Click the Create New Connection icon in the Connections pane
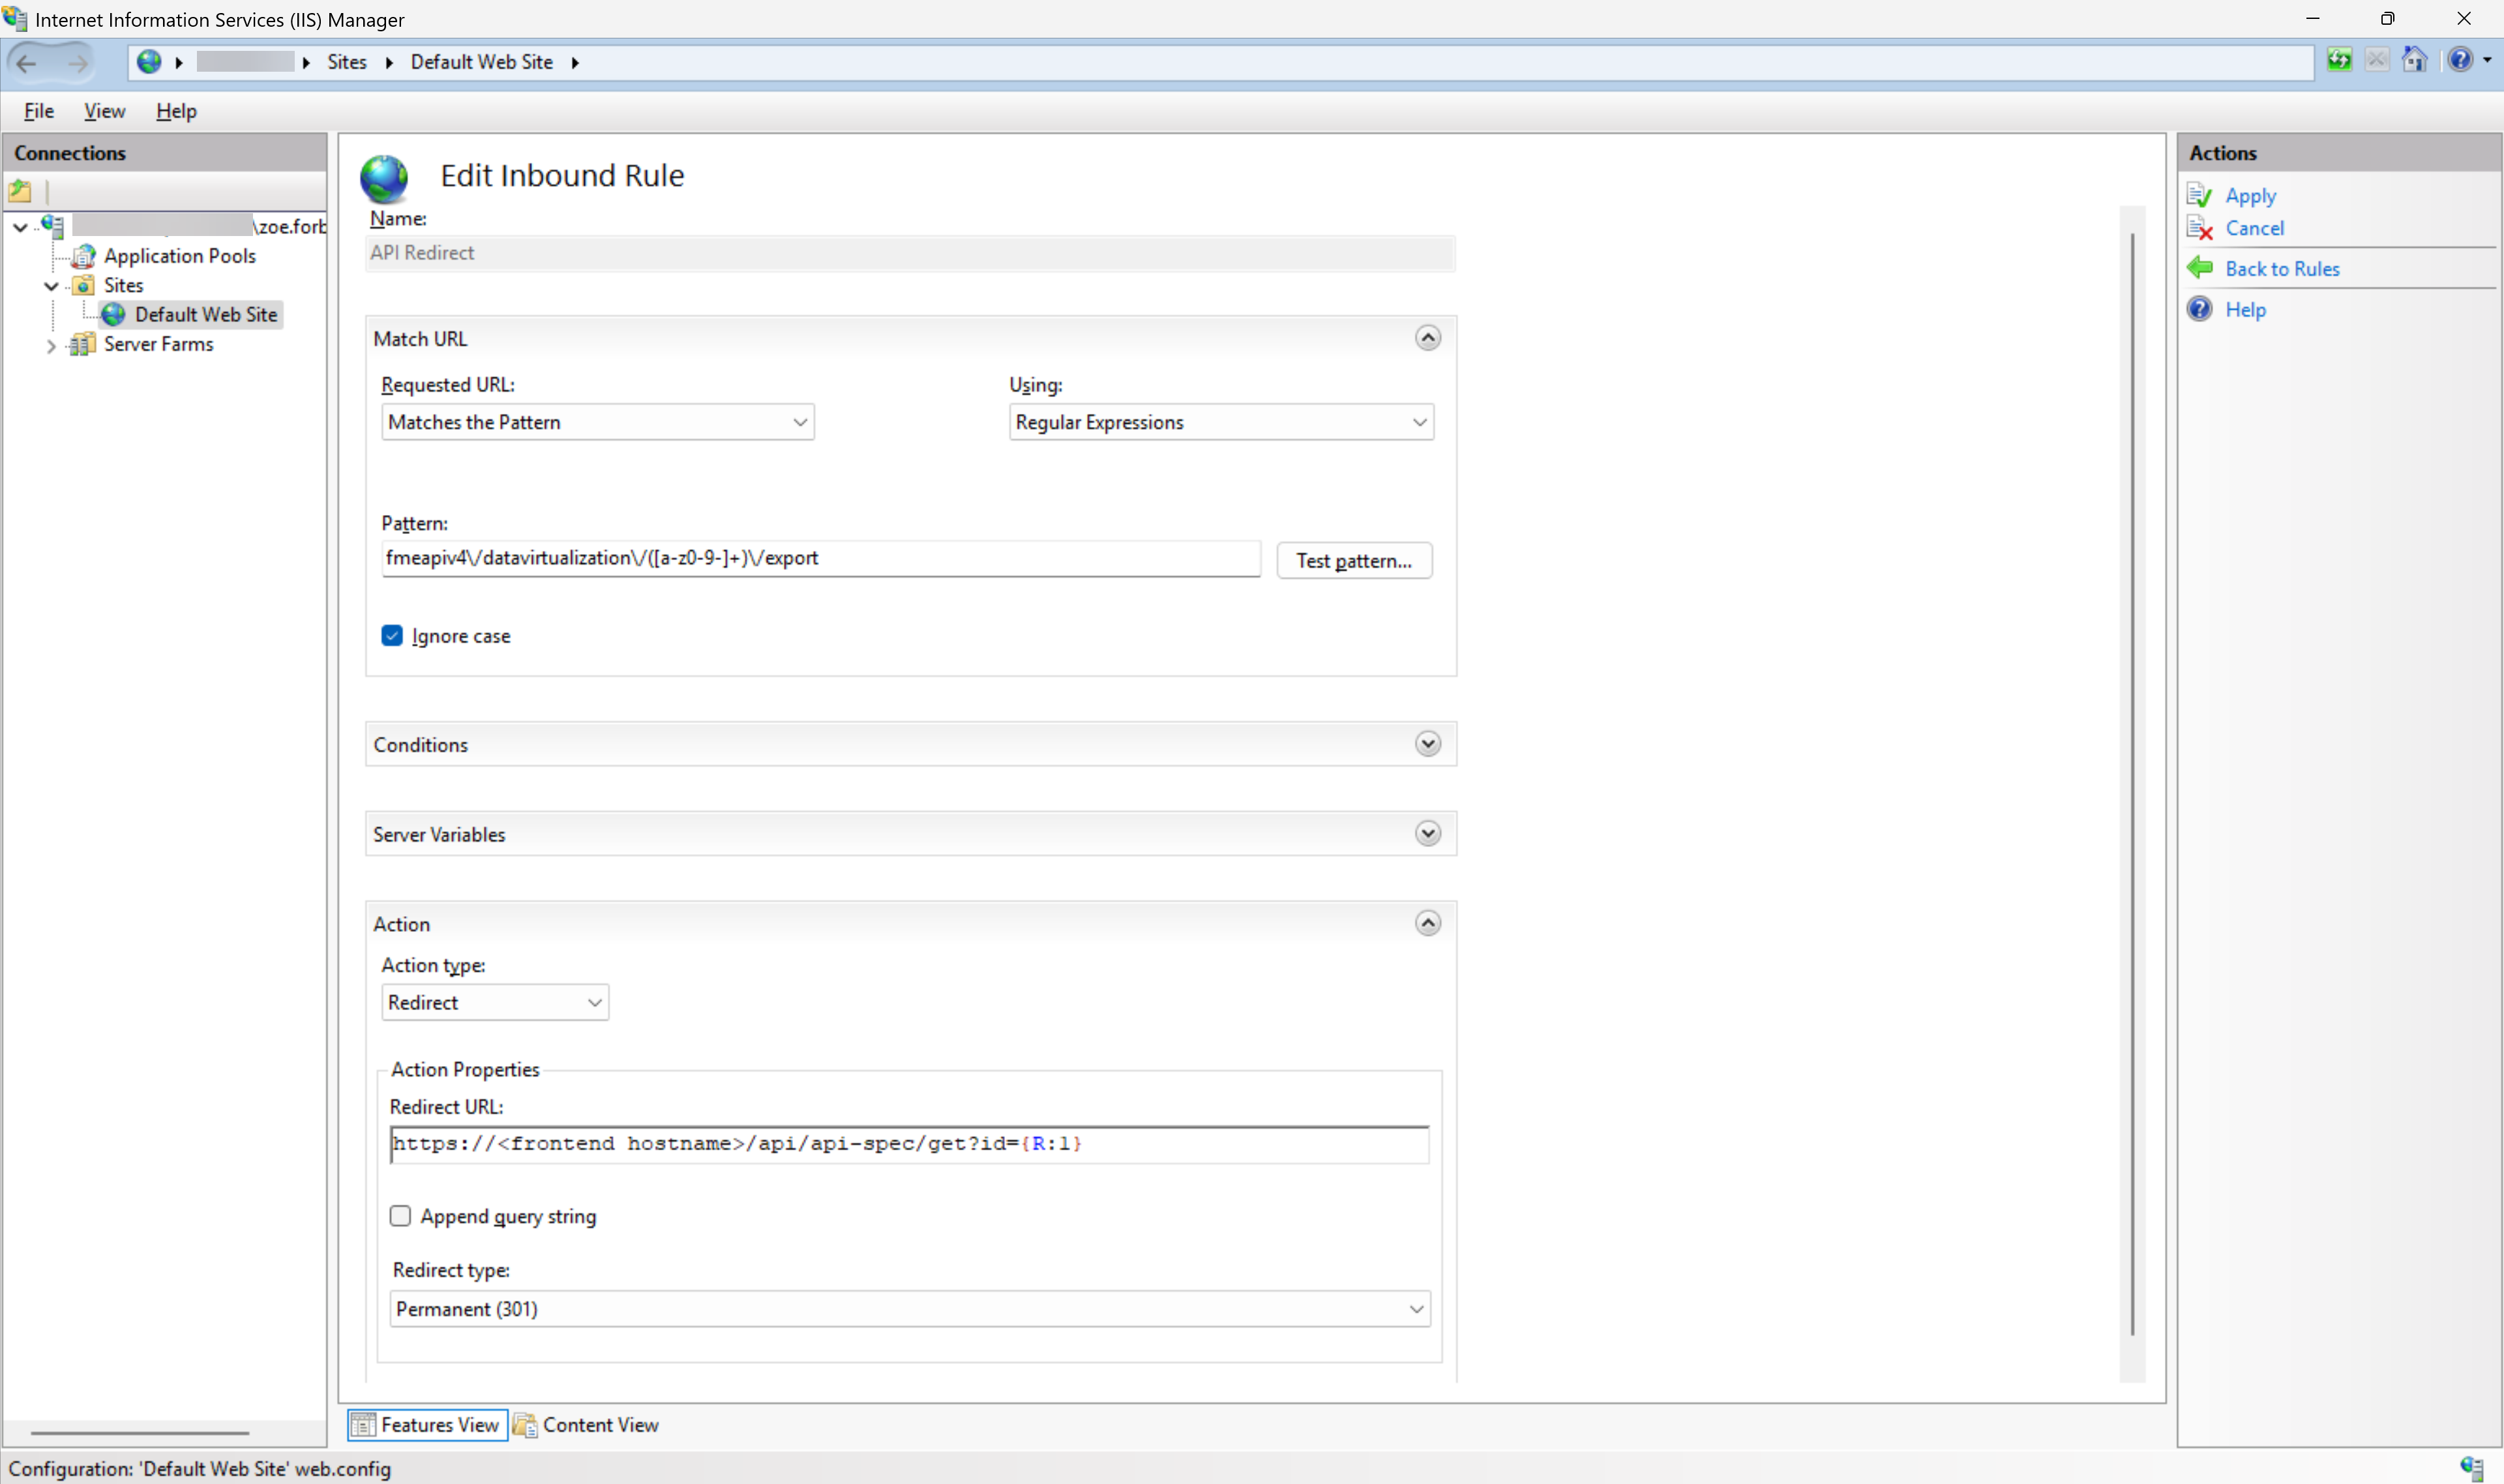Viewport: 2504px width, 1484px height. click(20, 190)
